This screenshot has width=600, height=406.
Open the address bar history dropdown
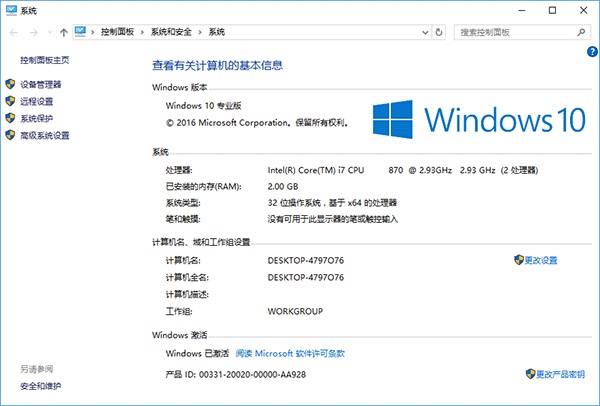tap(425, 33)
